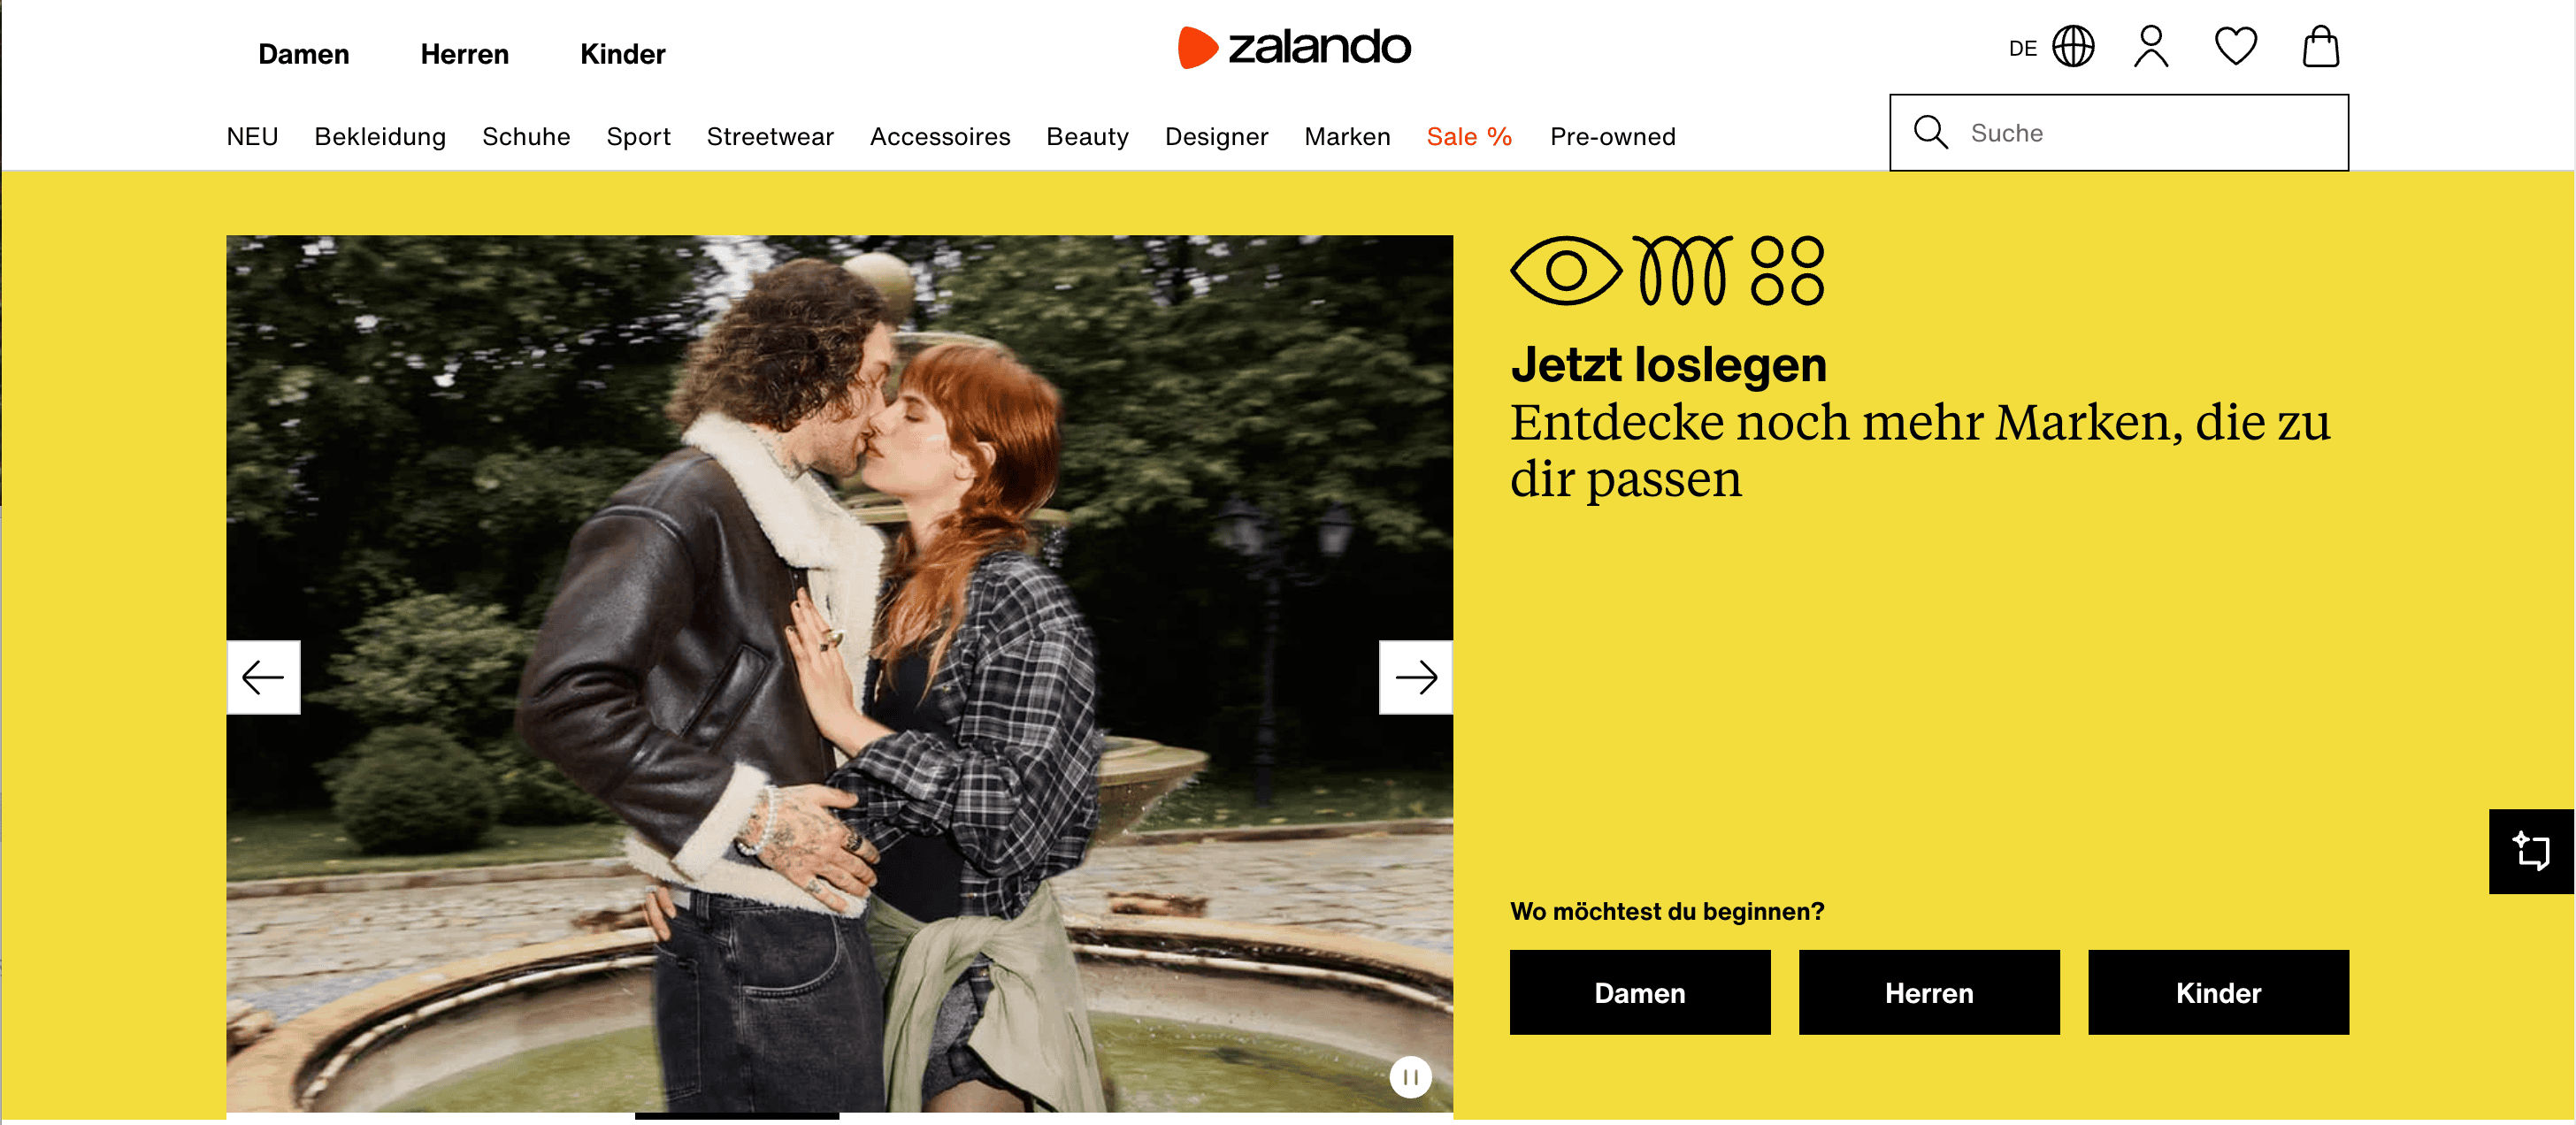Open the DE language selector
Viewport: 2576px width, 1125px height.
2022,49
